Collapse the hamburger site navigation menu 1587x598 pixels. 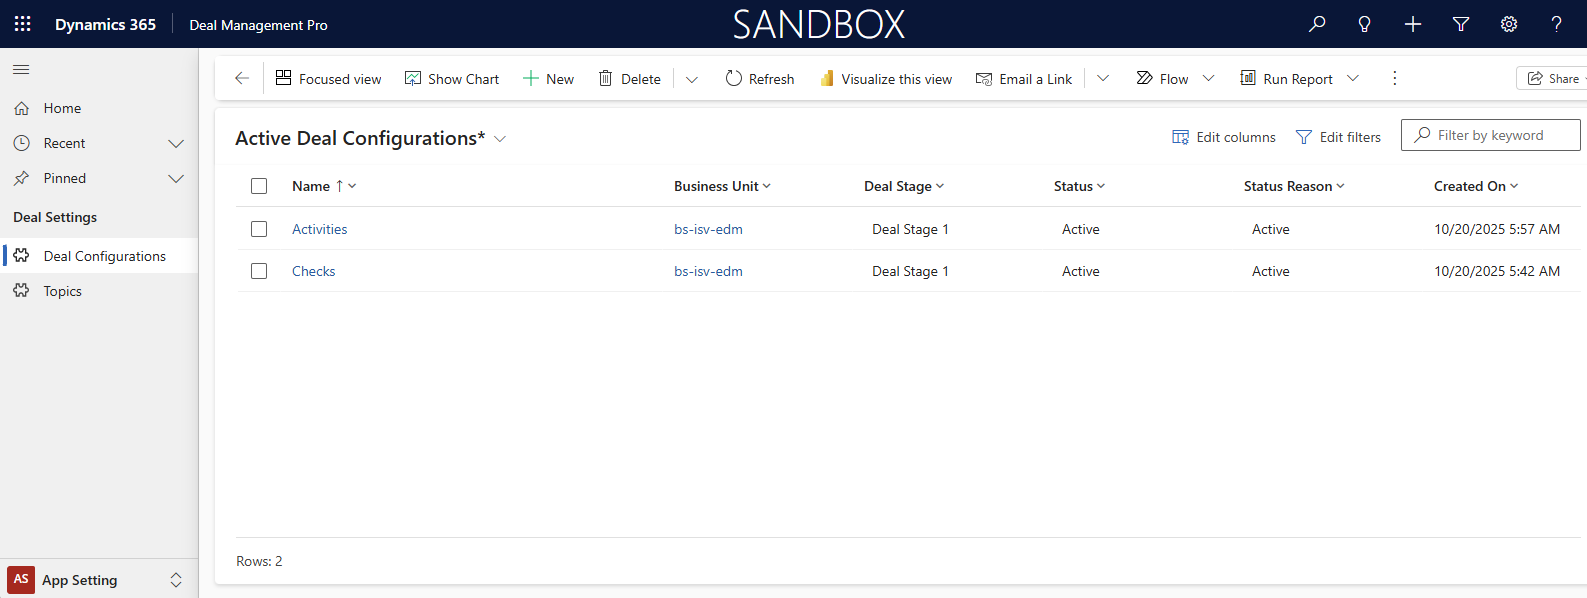(21, 69)
